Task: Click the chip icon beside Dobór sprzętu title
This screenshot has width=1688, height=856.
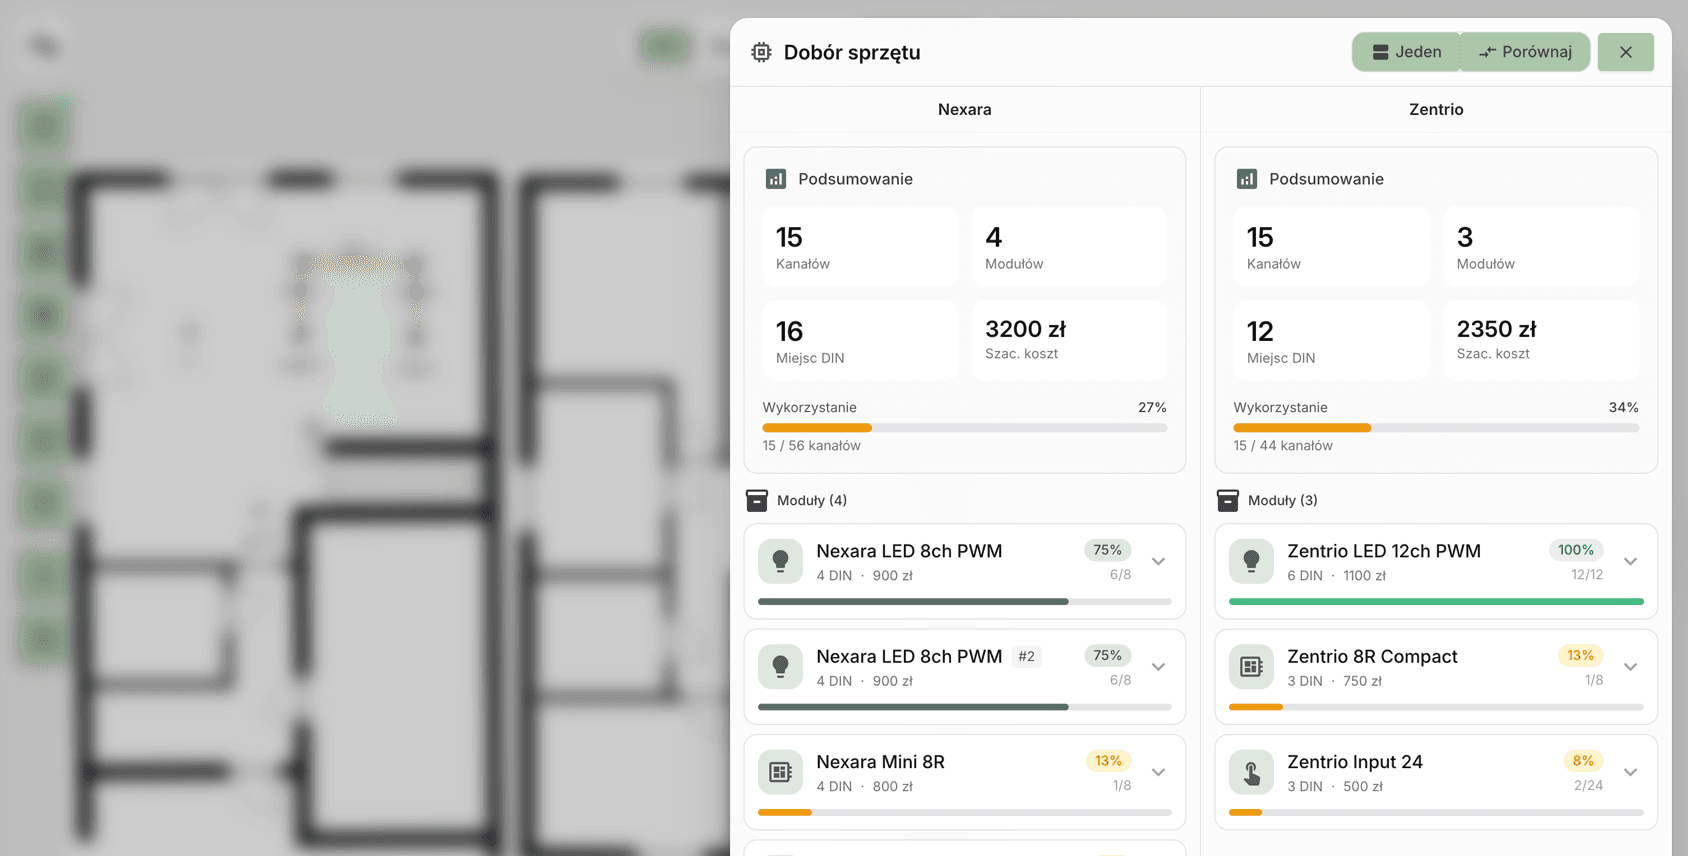Action: tap(761, 52)
